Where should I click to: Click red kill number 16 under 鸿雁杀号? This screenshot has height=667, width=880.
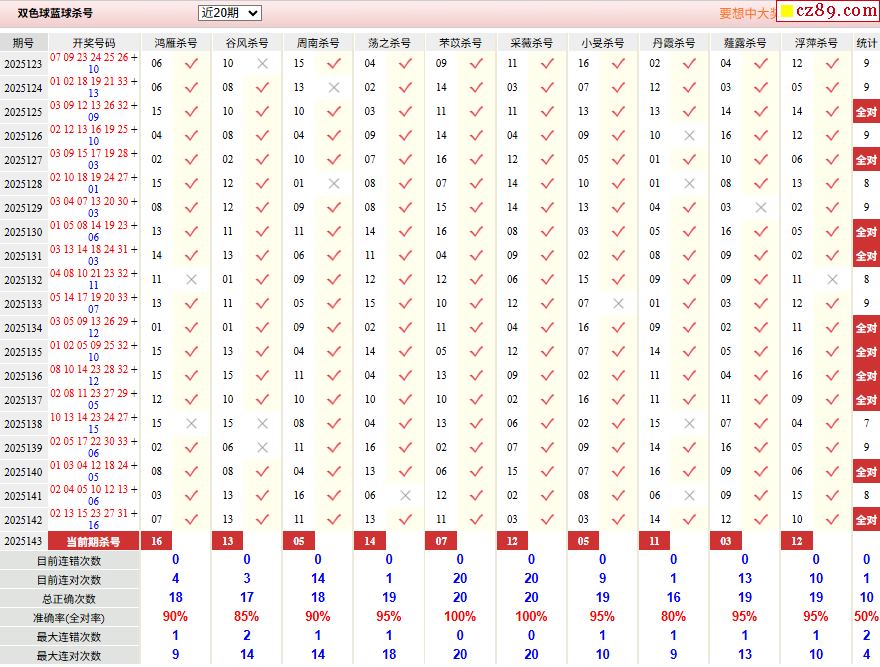(156, 541)
